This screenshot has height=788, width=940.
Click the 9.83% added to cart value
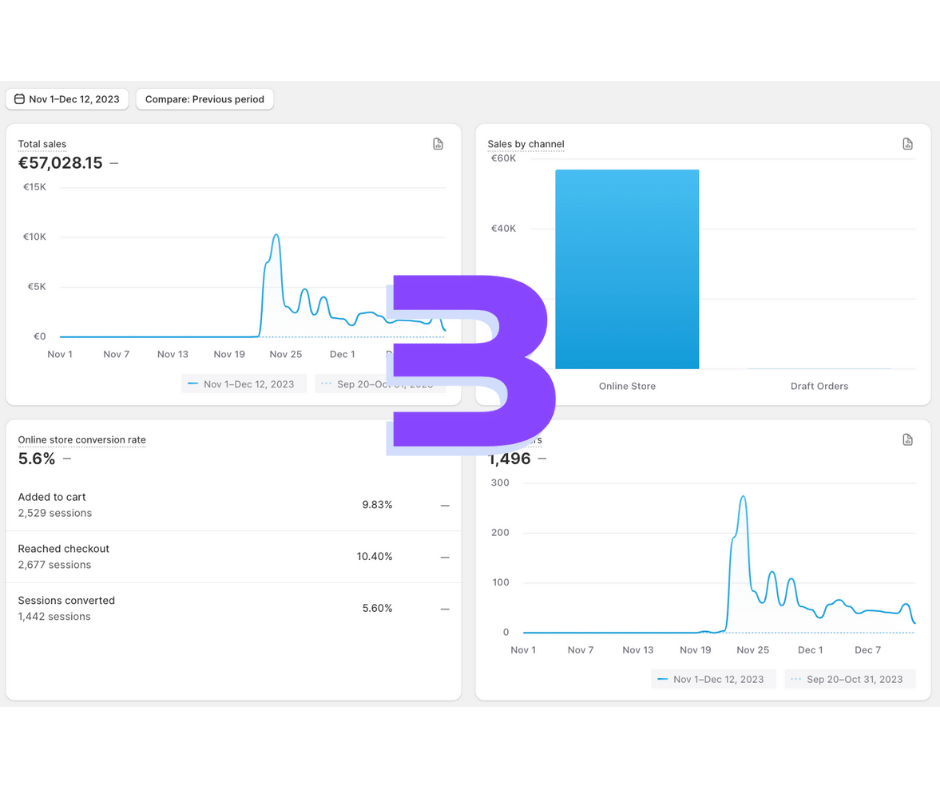(x=377, y=505)
